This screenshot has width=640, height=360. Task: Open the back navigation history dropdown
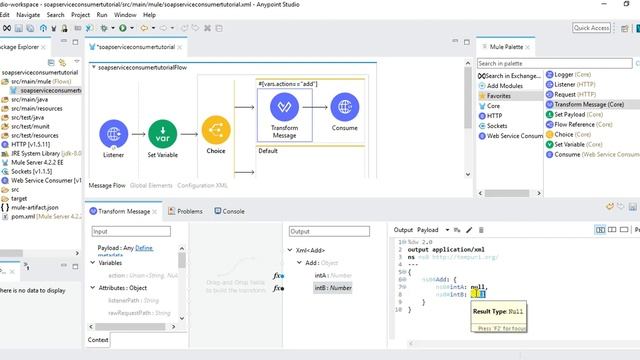click(153, 28)
